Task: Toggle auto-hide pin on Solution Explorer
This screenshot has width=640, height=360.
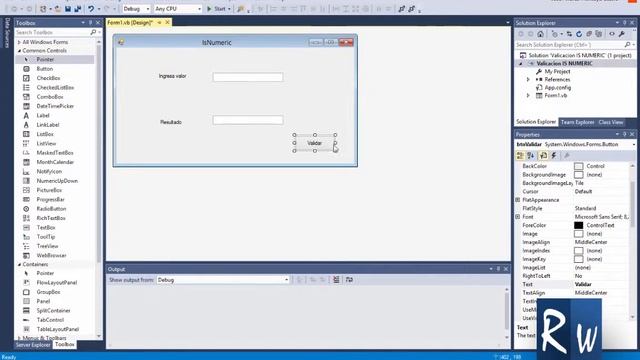Action: [624, 23]
